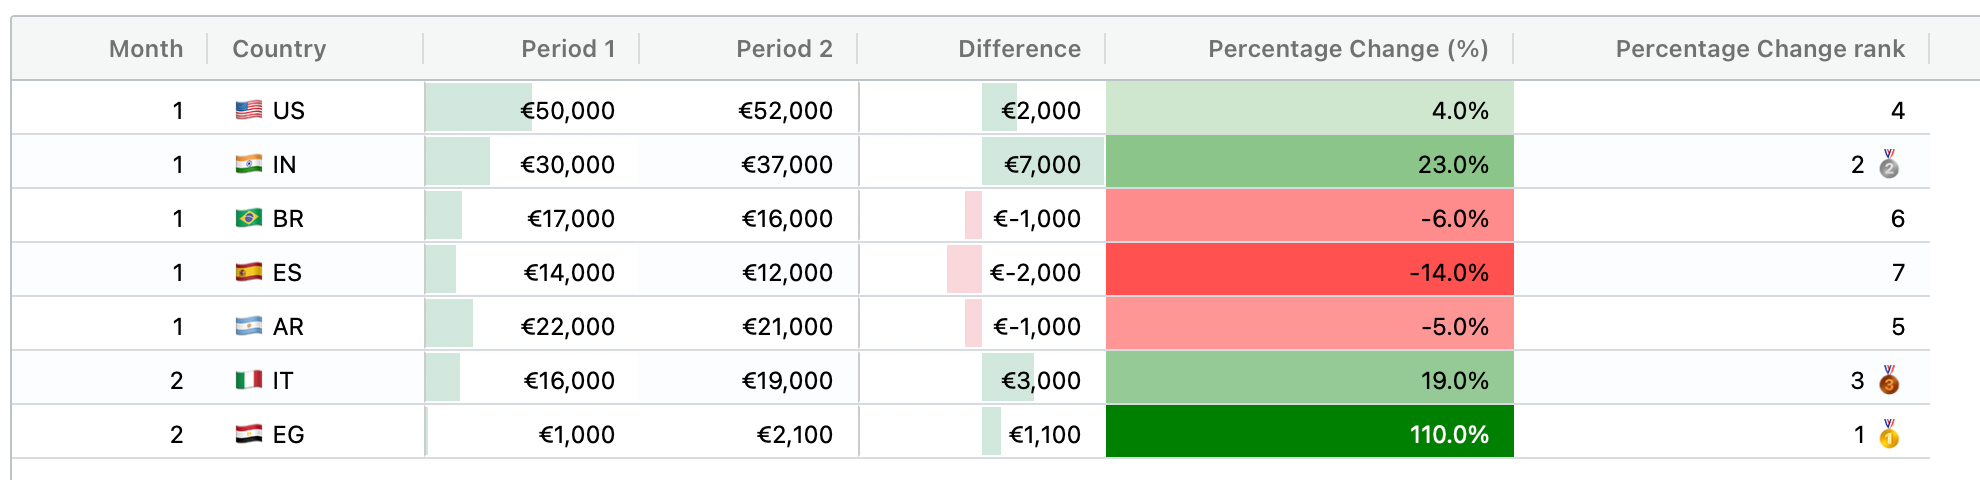1980x480 pixels.
Task: Click the Period 2 column header
Action: click(783, 49)
